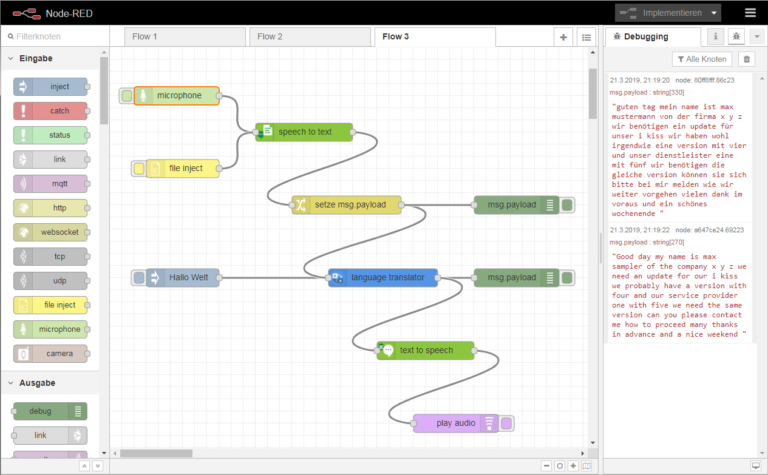Switch to the Flow 1 tab
This screenshot has height=475, width=768.
pos(185,37)
